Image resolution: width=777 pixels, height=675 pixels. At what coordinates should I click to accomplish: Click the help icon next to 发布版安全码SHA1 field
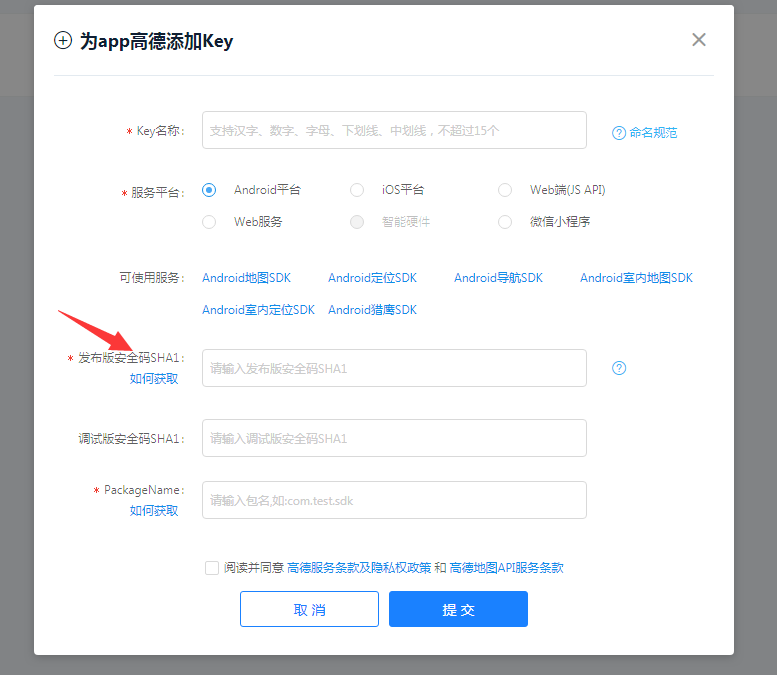pos(619,368)
